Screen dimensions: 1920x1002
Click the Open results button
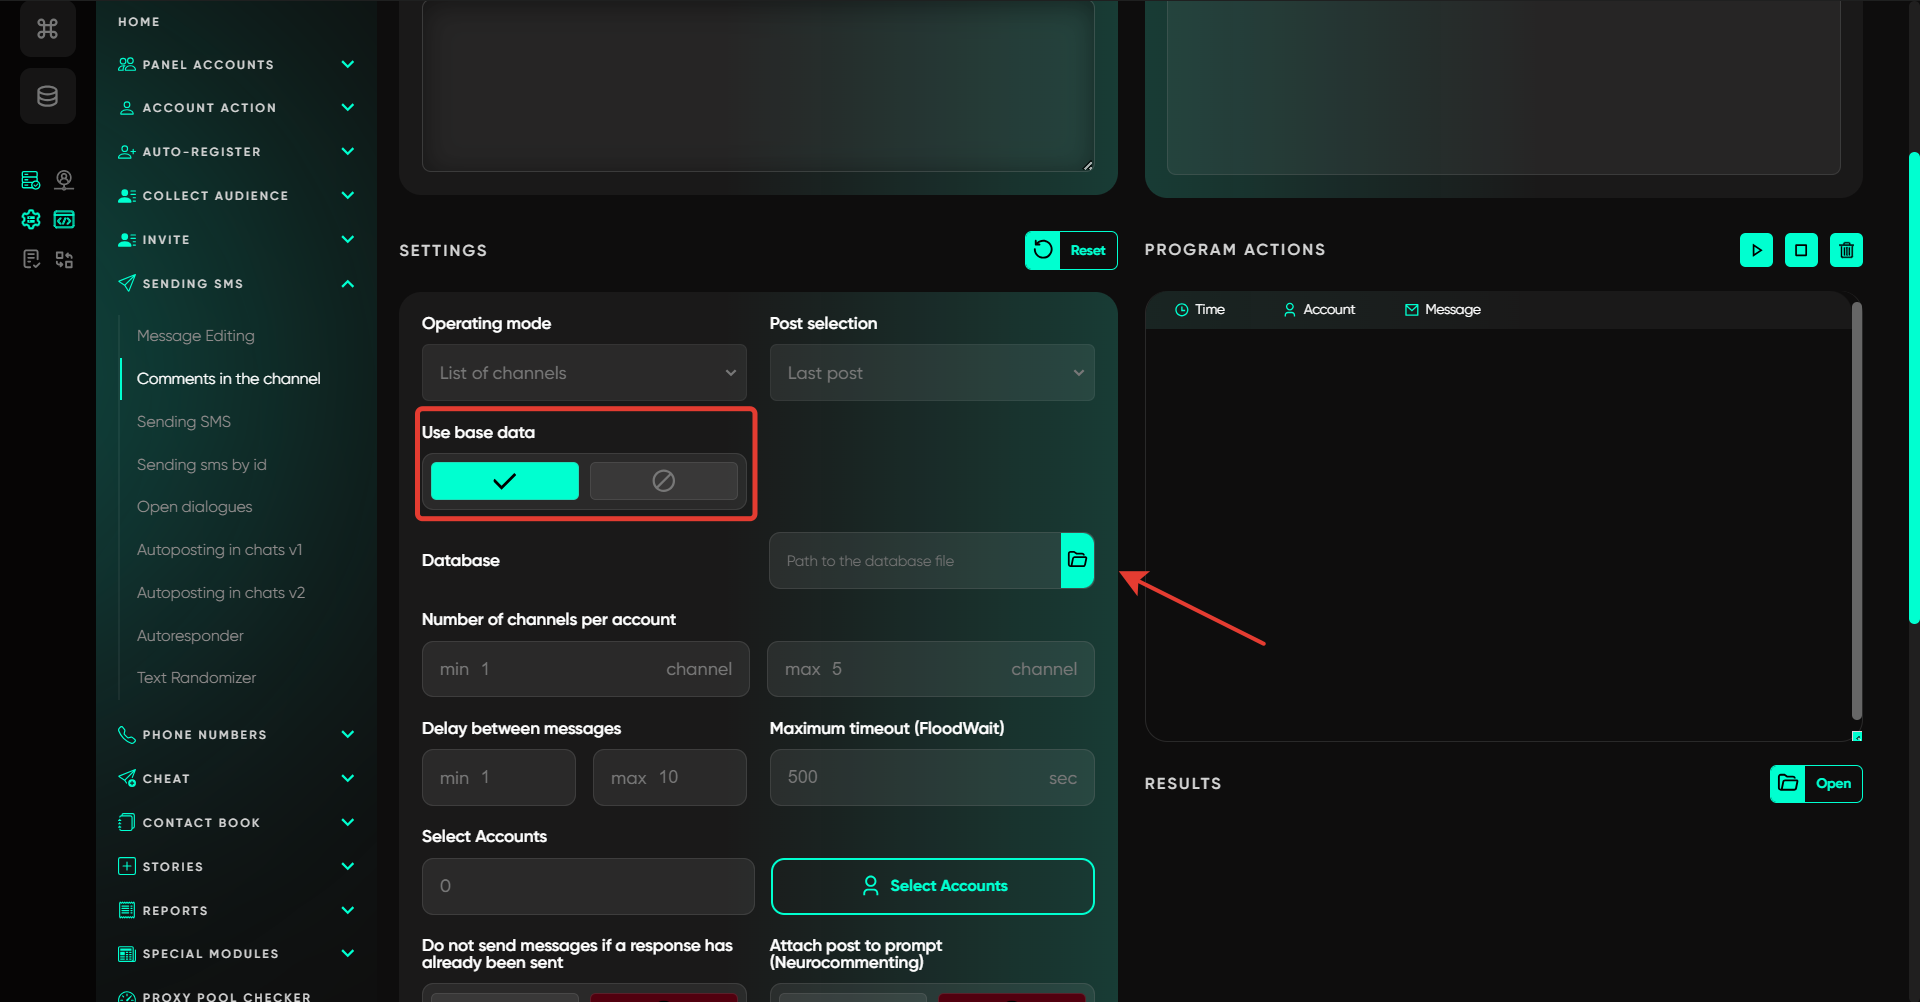pyautogui.click(x=1816, y=784)
